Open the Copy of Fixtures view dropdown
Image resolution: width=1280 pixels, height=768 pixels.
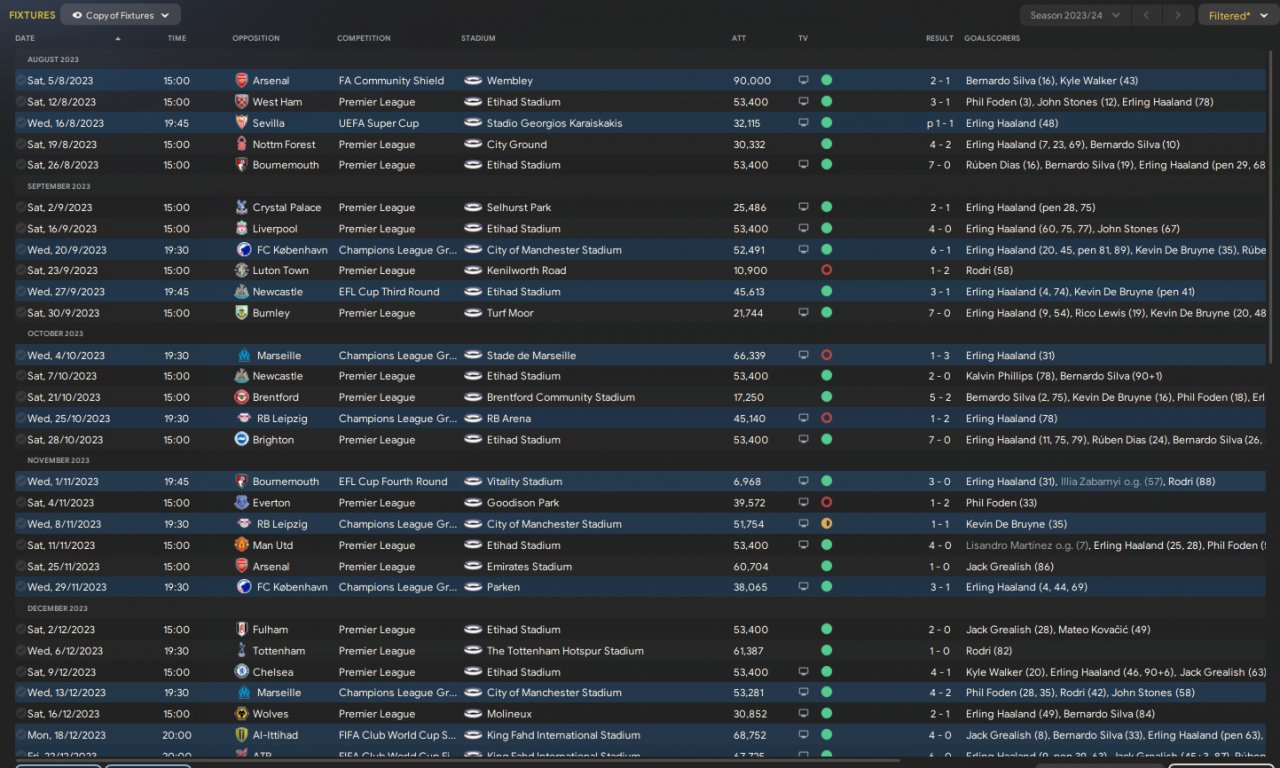click(x=121, y=15)
